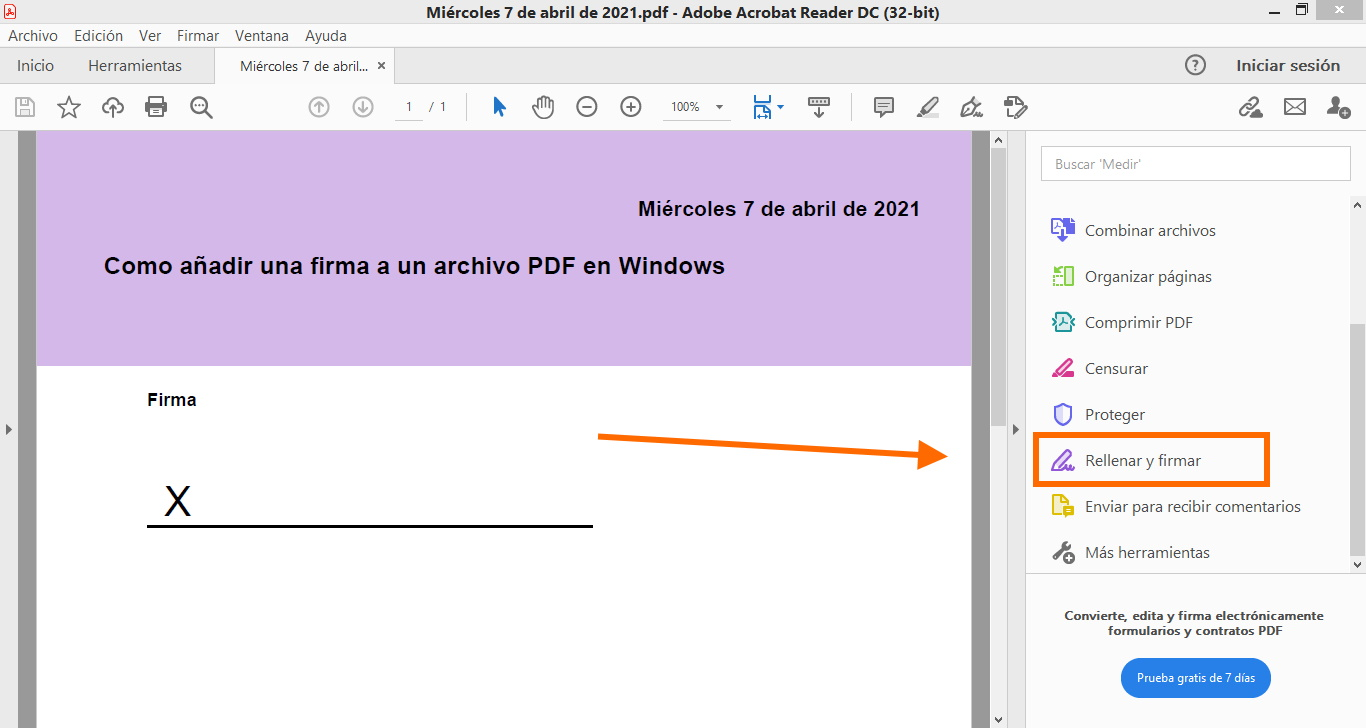Viewport: 1366px width, 728px height.
Task: Open the Ver menu
Action: pos(150,35)
